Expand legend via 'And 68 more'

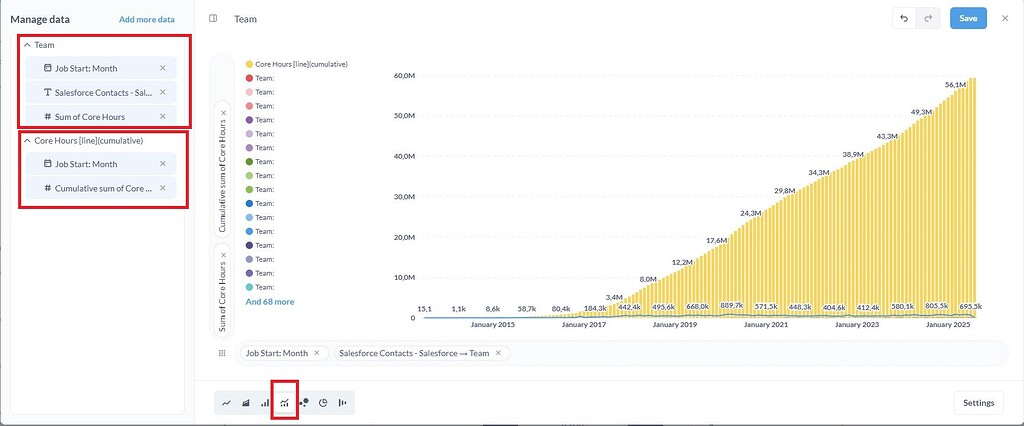pyautogui.click(x=270, y=301)
